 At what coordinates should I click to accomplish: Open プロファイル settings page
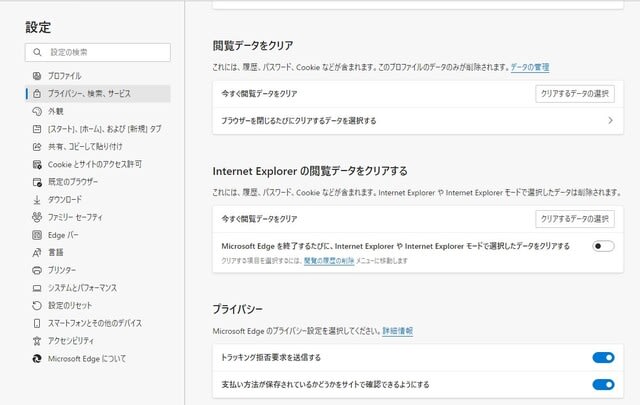point(64,76)
